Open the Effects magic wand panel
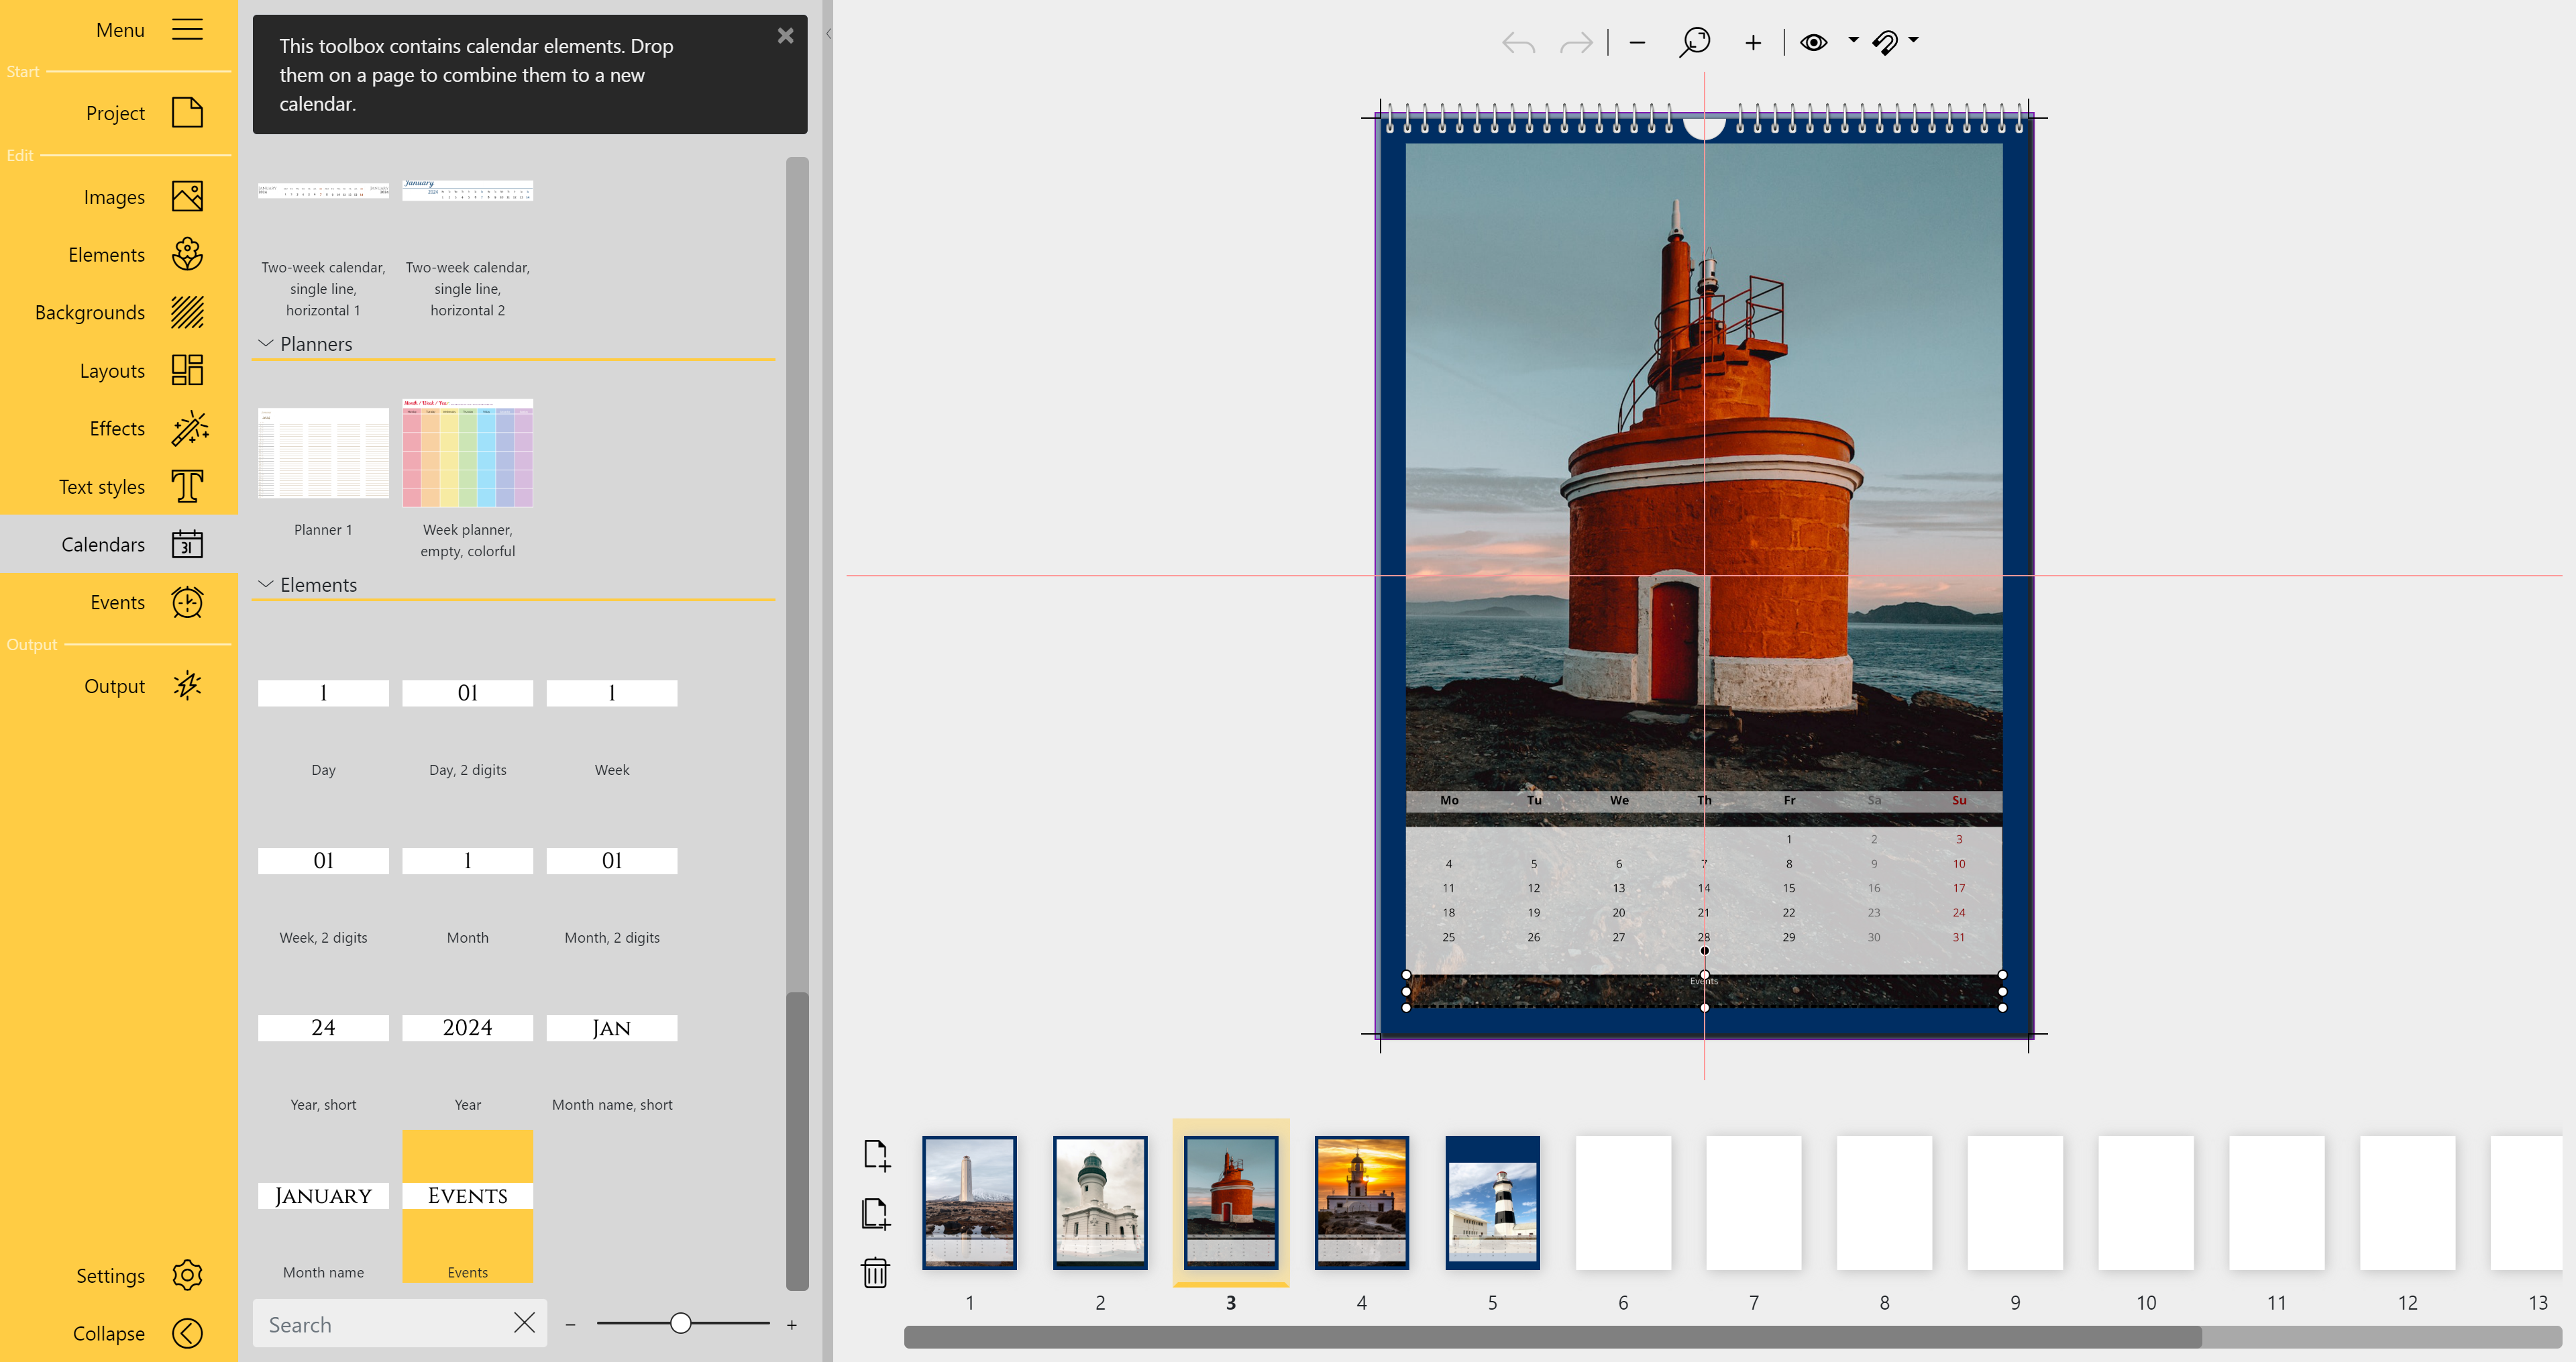Viewport: 2576px width, 1362px height. point(187,429)
